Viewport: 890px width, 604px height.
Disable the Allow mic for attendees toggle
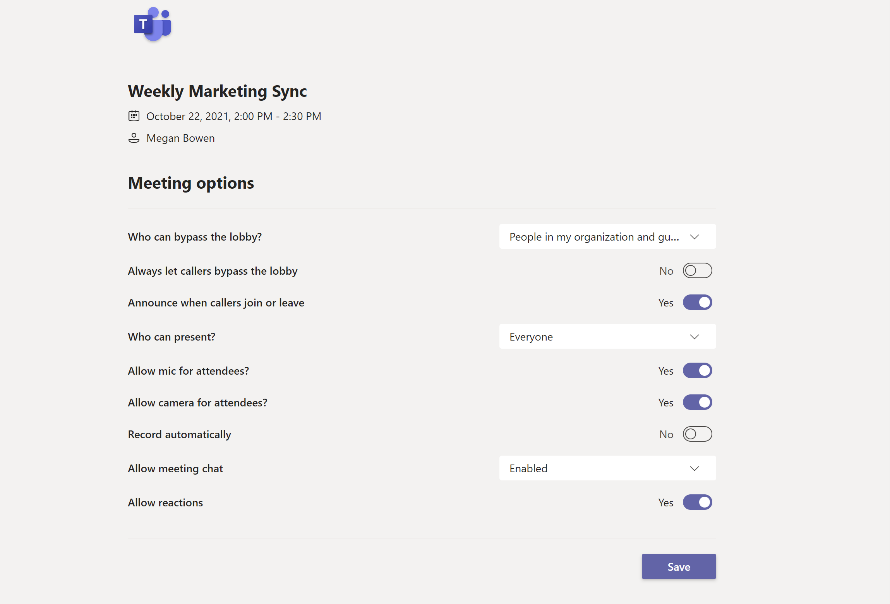click(x=697, y=371)
